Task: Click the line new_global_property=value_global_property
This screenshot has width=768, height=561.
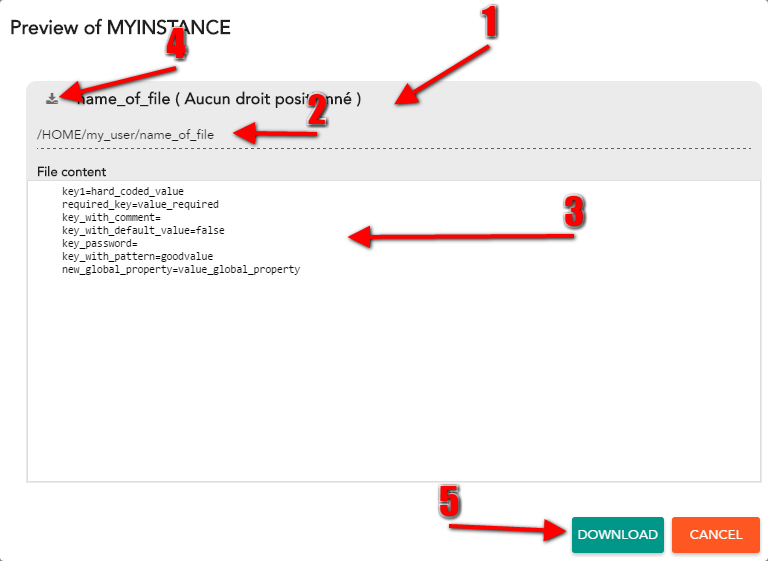Action: tap(181, 269)
